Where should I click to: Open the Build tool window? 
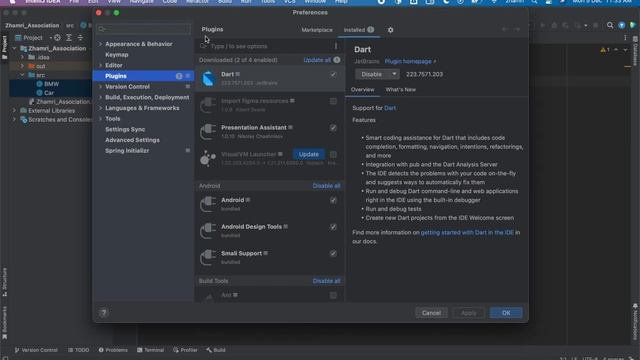216,350
